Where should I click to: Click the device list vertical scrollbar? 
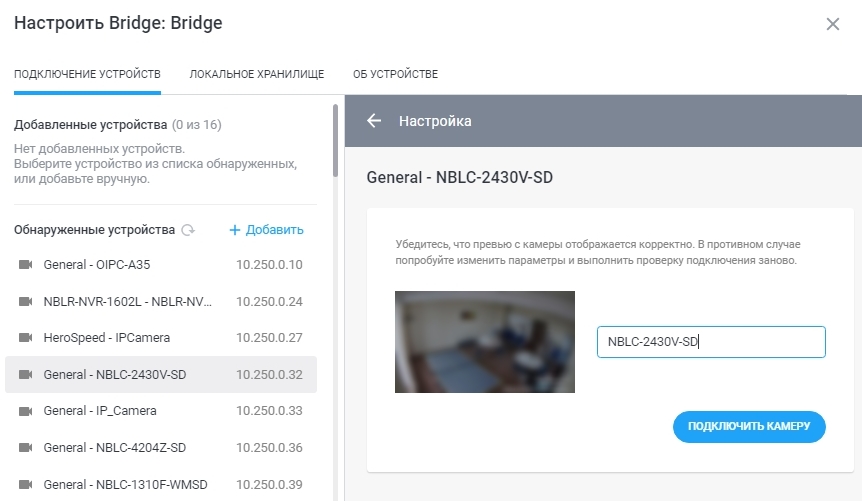point(335,140)
